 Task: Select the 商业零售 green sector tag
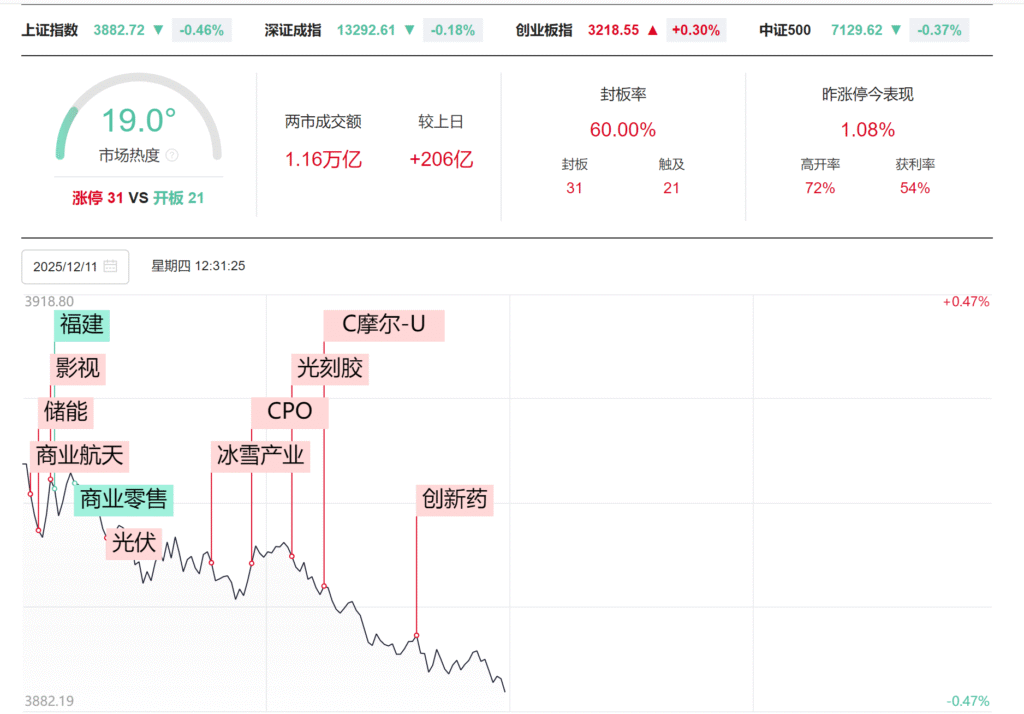pyautogui.click(x=123, y=499)
